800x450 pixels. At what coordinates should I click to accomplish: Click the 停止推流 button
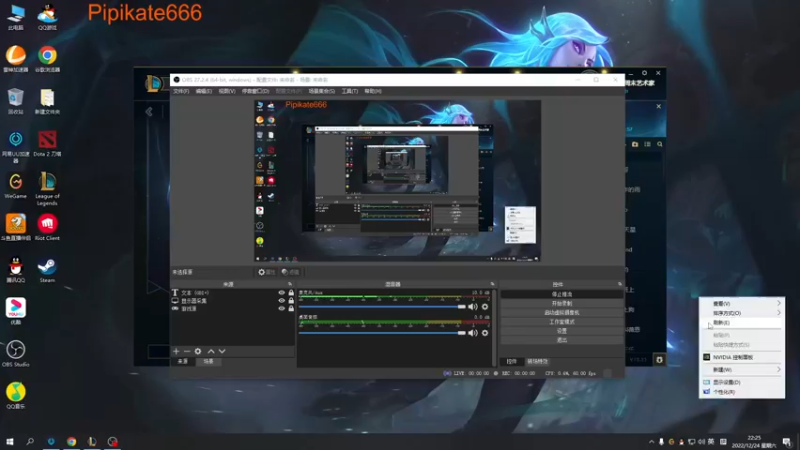[562, 294]
